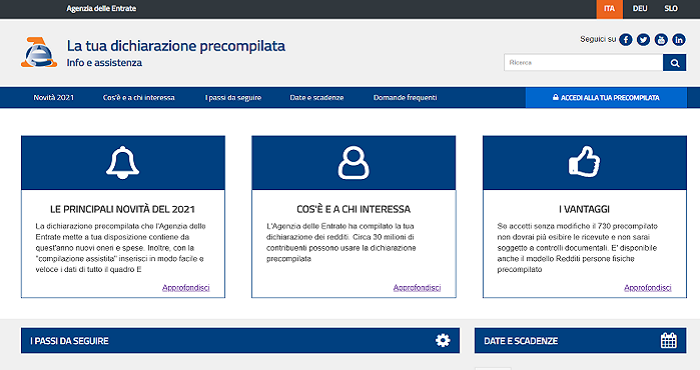Viewport: 700px width, 370px height.
Task: Click the person icon on middle card
Action: point(354,163)
